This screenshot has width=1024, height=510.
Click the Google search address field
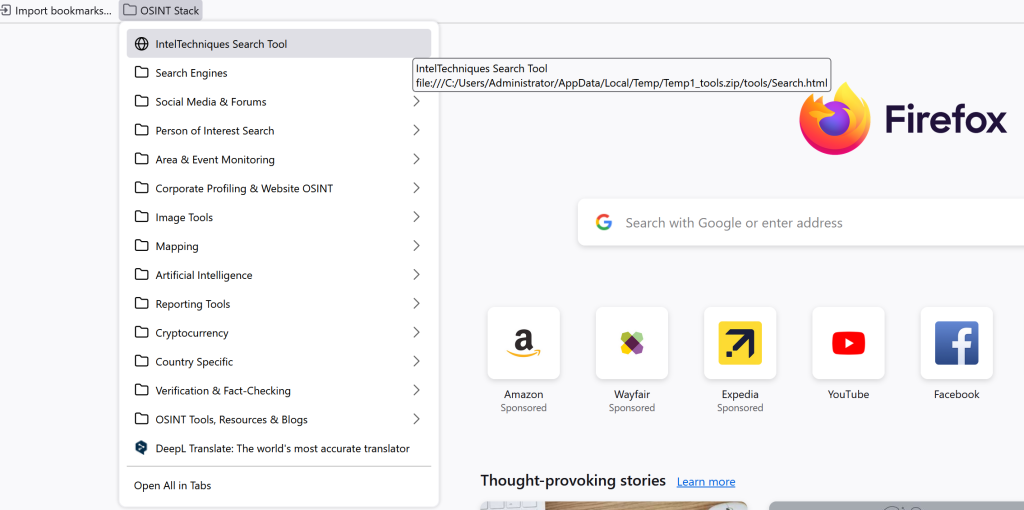coord(801,223)
